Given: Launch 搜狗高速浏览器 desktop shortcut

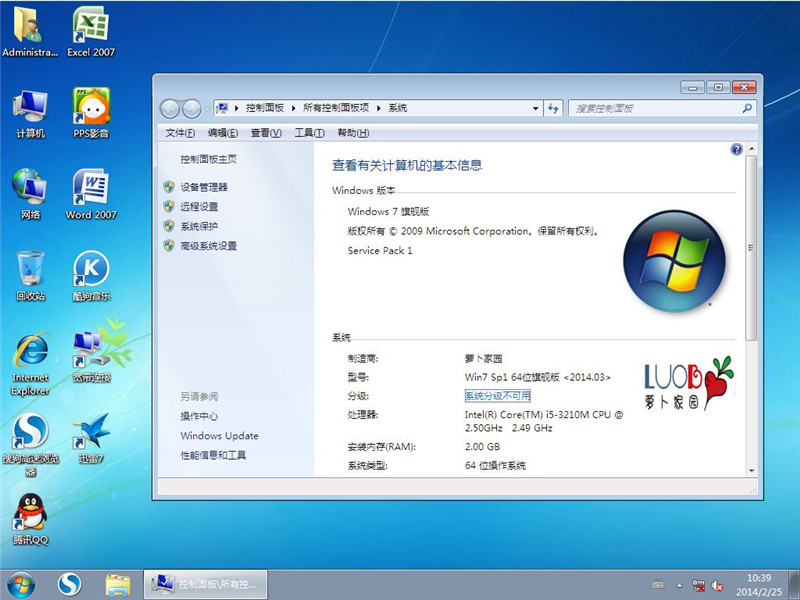Looking at the screenshot, I should pos(31,444).
